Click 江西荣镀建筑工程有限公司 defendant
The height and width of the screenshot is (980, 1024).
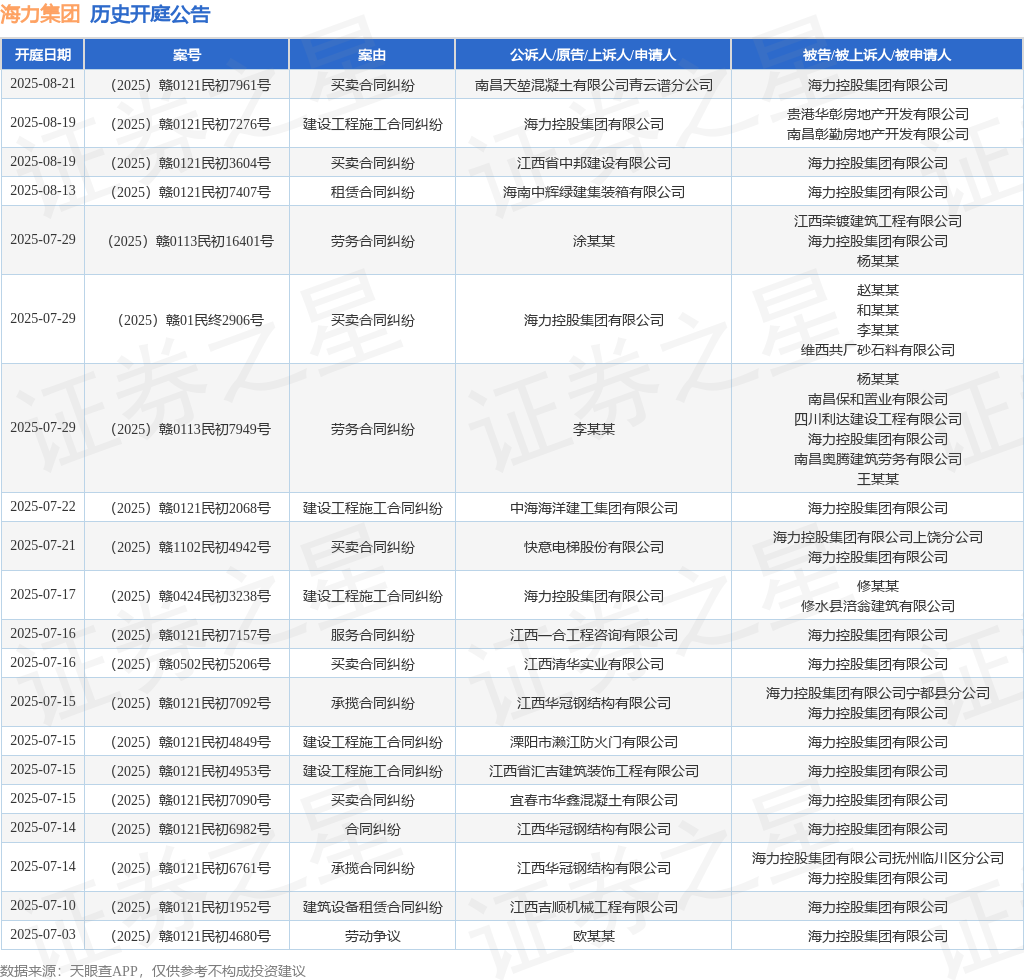point(878,221)
